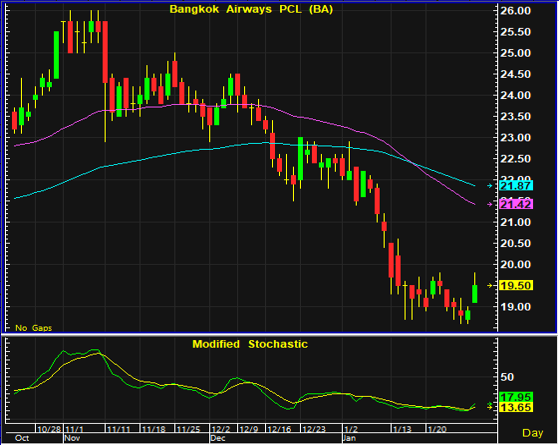Click the 12/16 date label
559x445 pixels.
pyautogui.click(x=280, y=429)
